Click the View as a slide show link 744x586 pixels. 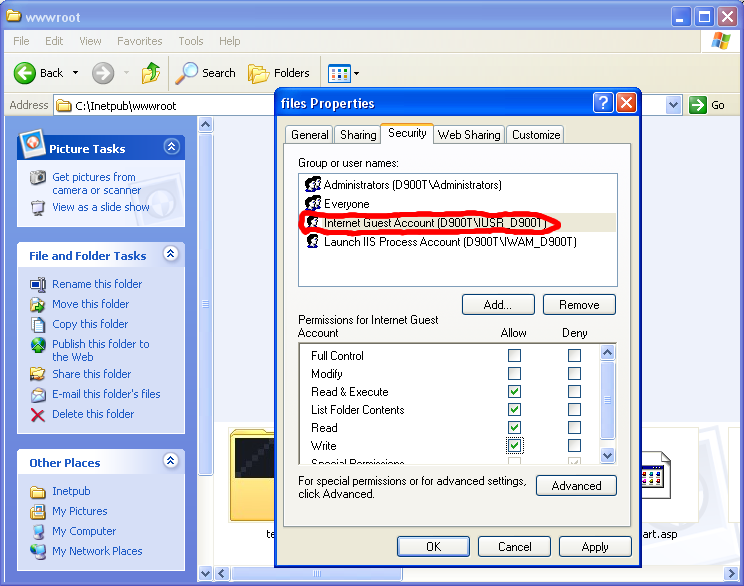point(101,207)
